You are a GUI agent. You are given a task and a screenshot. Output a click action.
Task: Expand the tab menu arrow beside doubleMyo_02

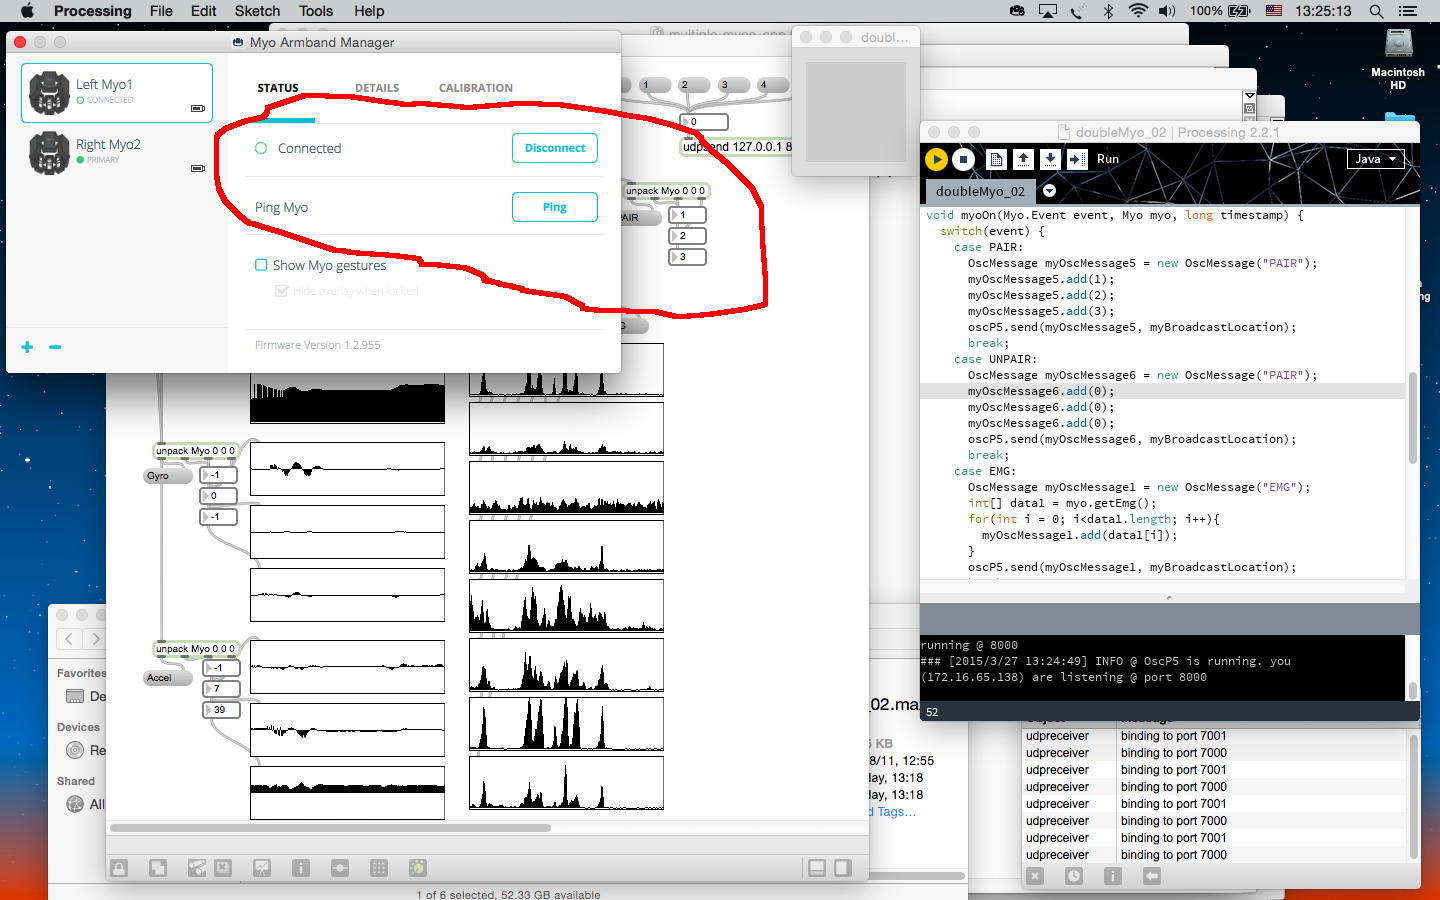click(1049, 191)
